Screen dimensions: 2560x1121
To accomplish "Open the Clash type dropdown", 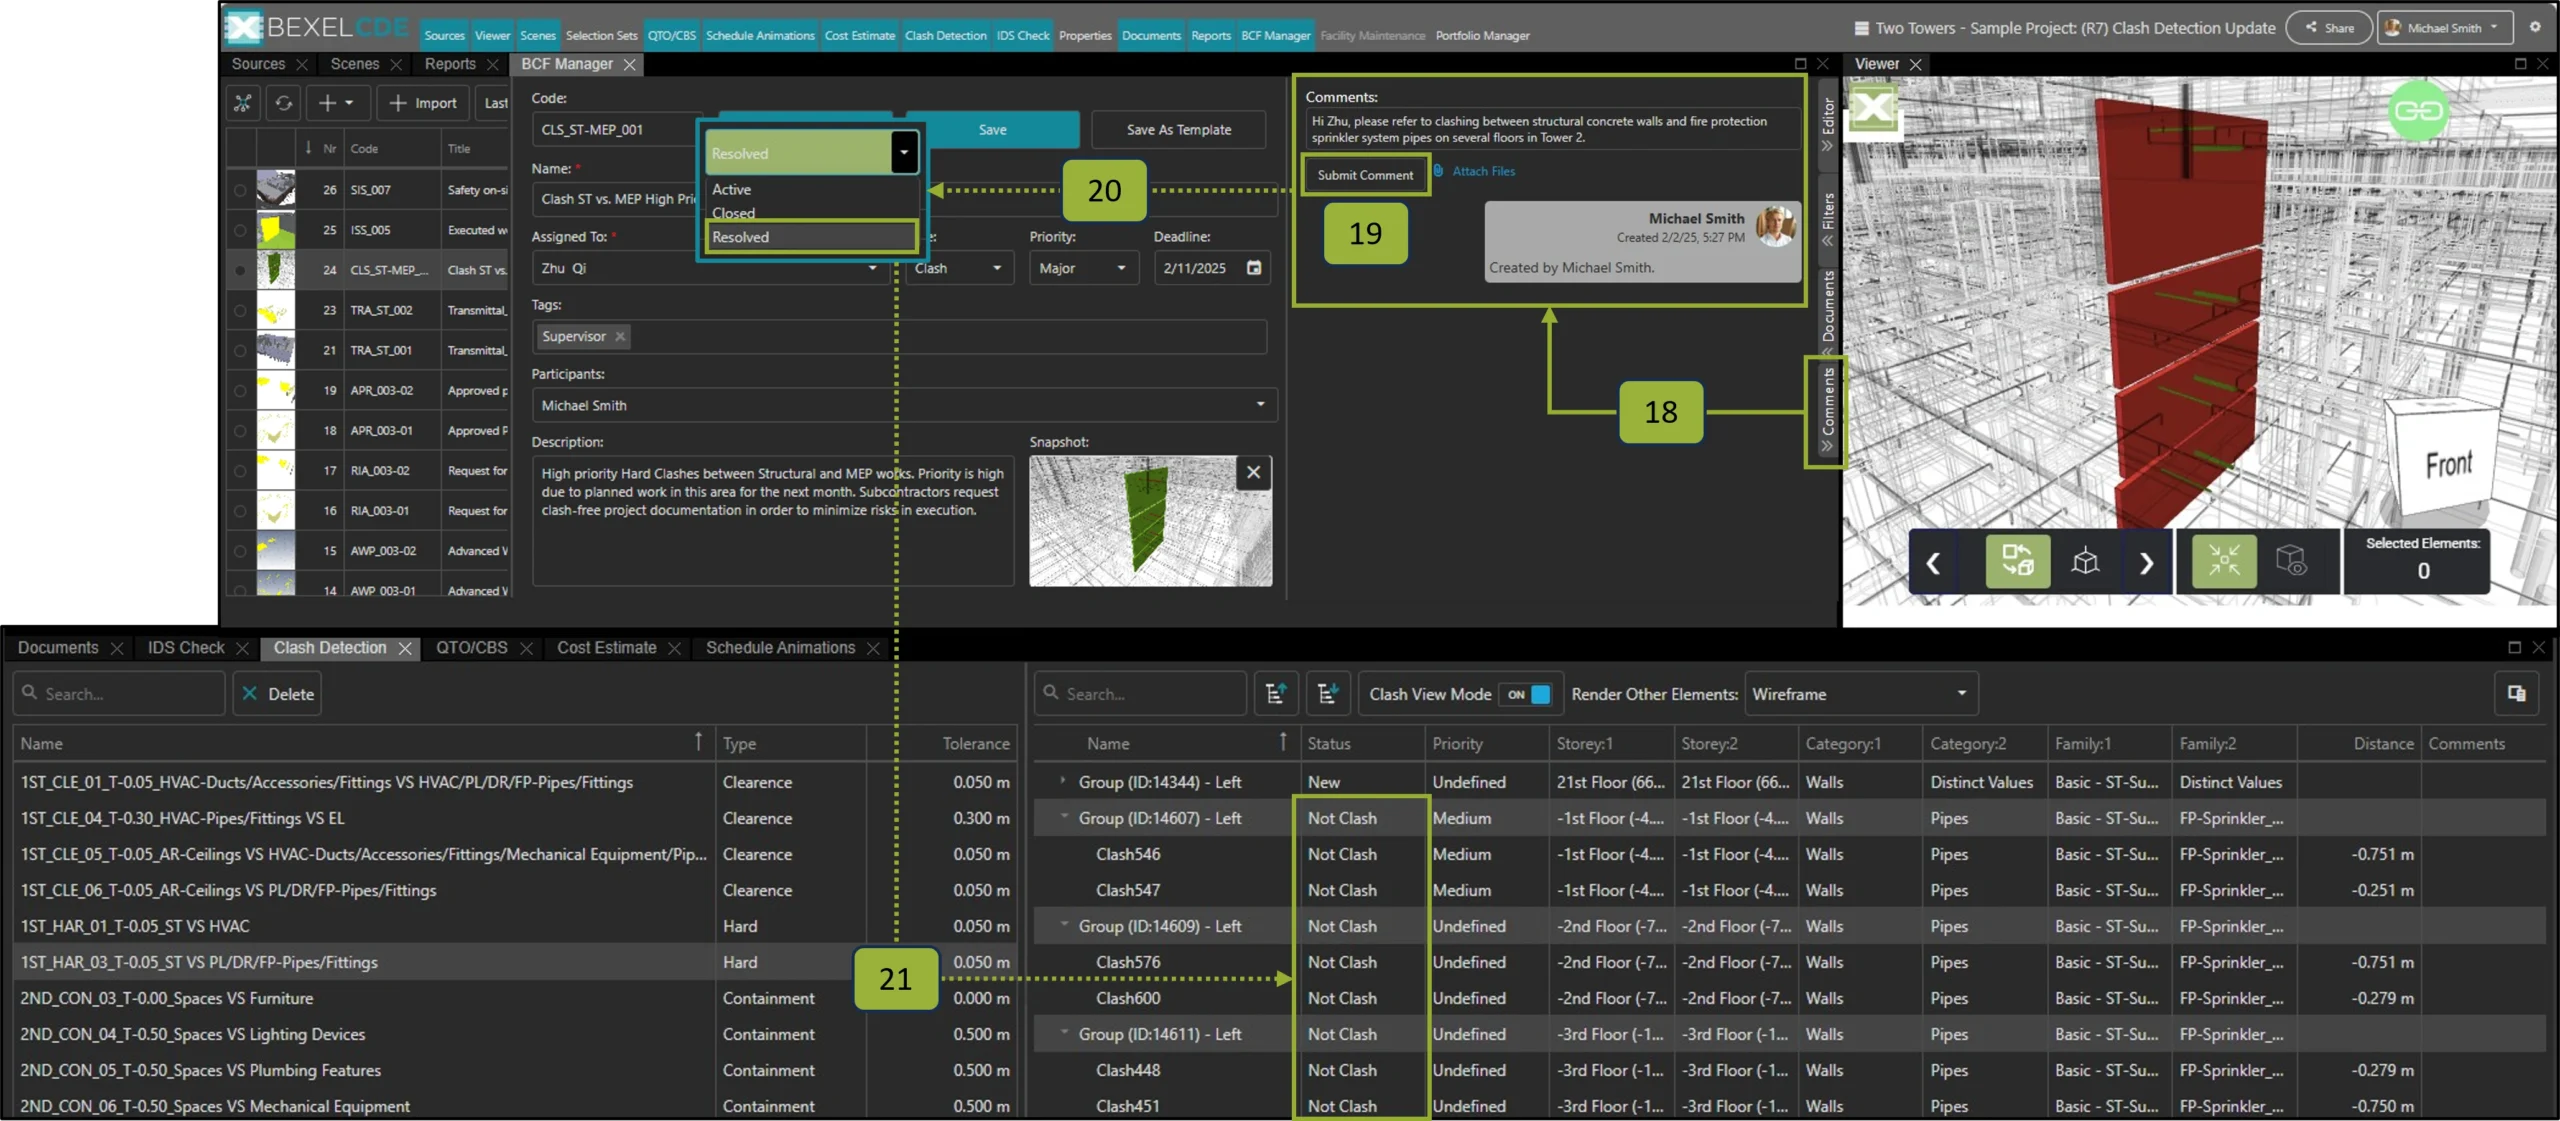I will tap(959, 269).
